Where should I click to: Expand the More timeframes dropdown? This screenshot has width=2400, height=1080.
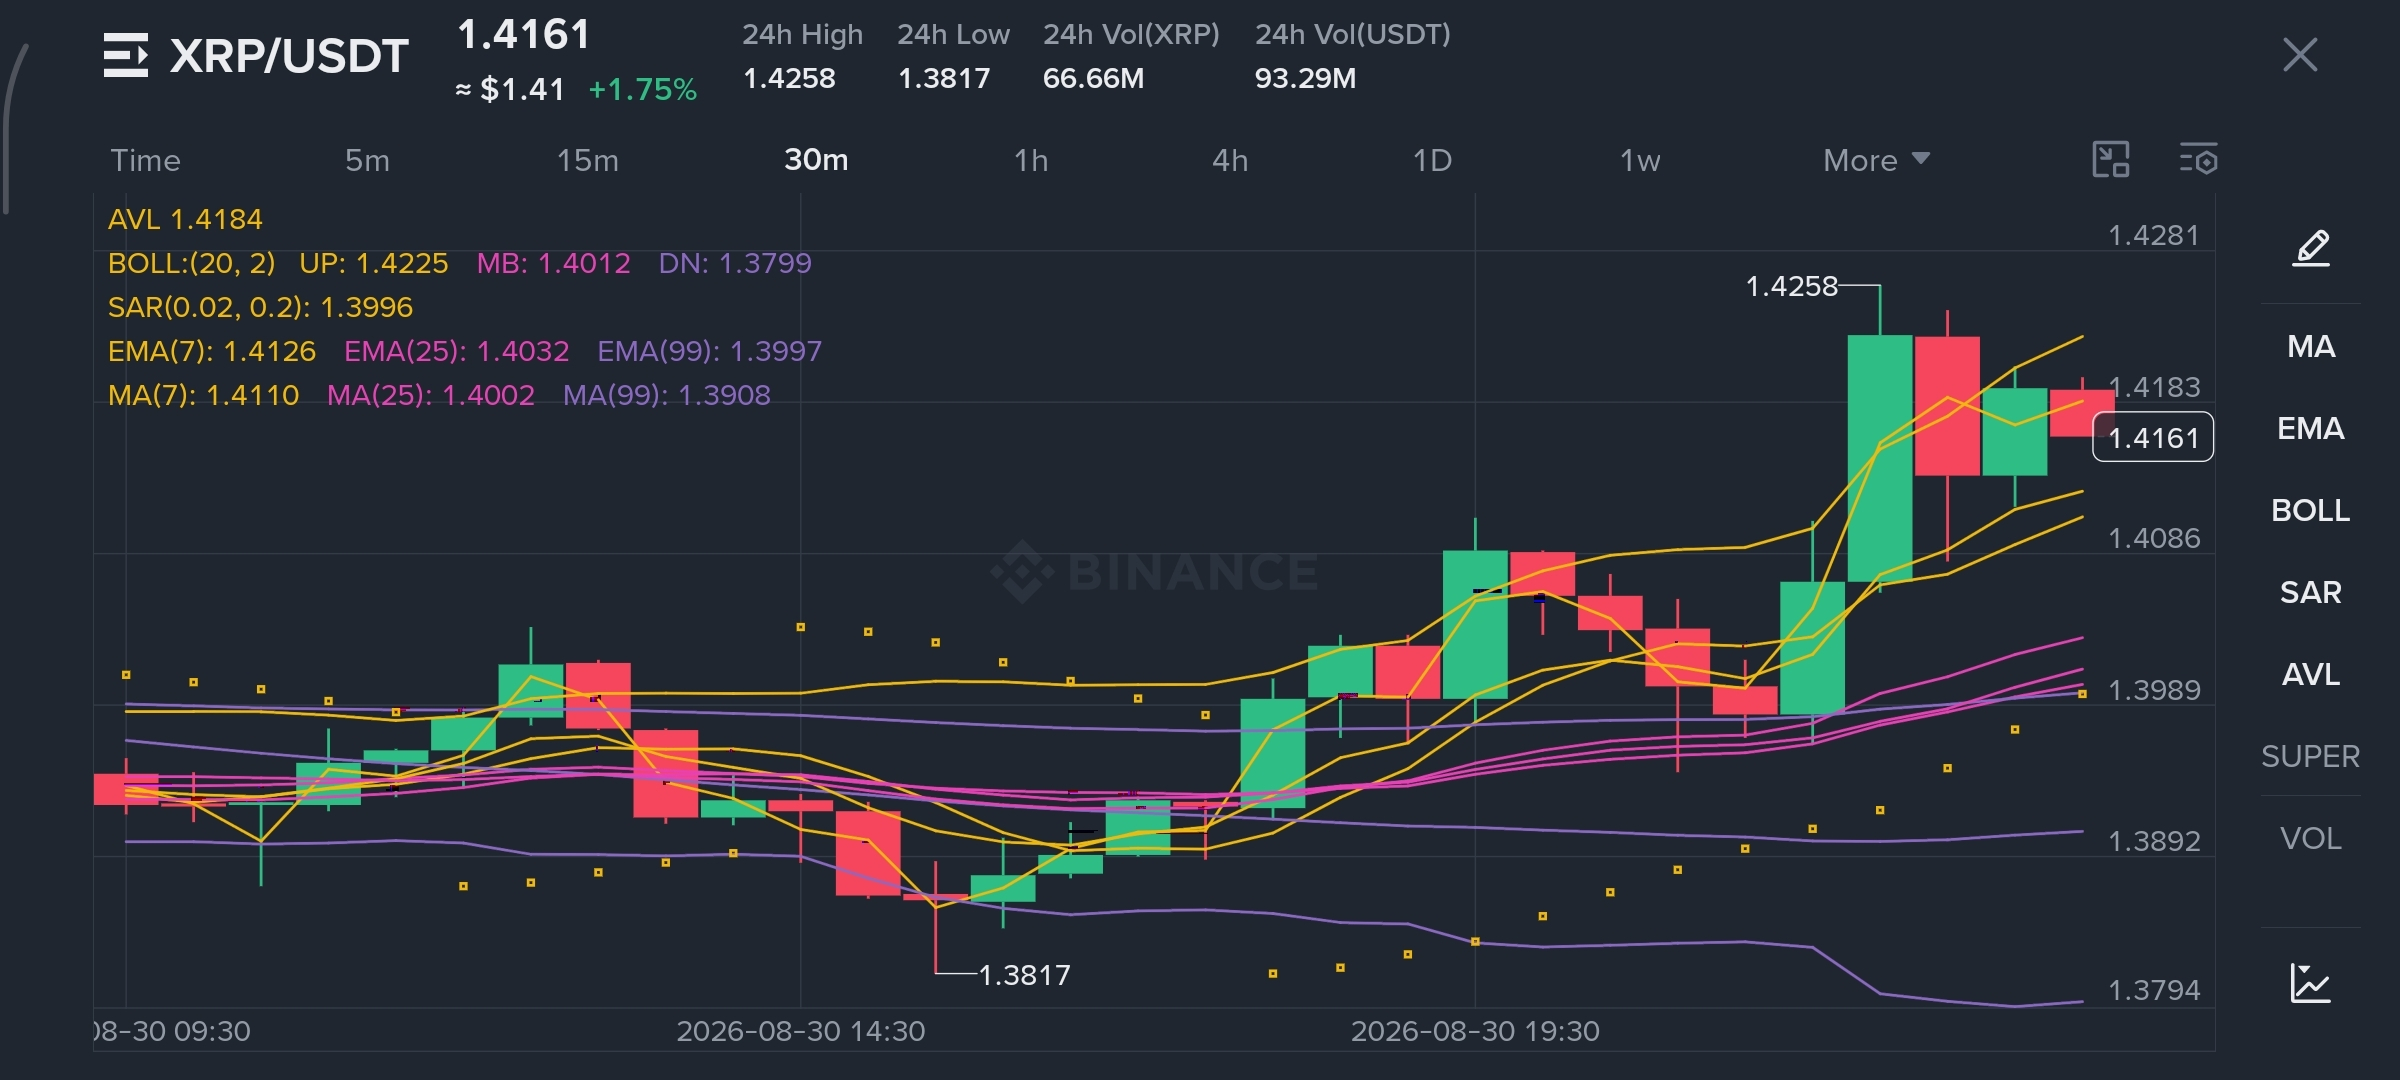click(x=1876, y=160)
